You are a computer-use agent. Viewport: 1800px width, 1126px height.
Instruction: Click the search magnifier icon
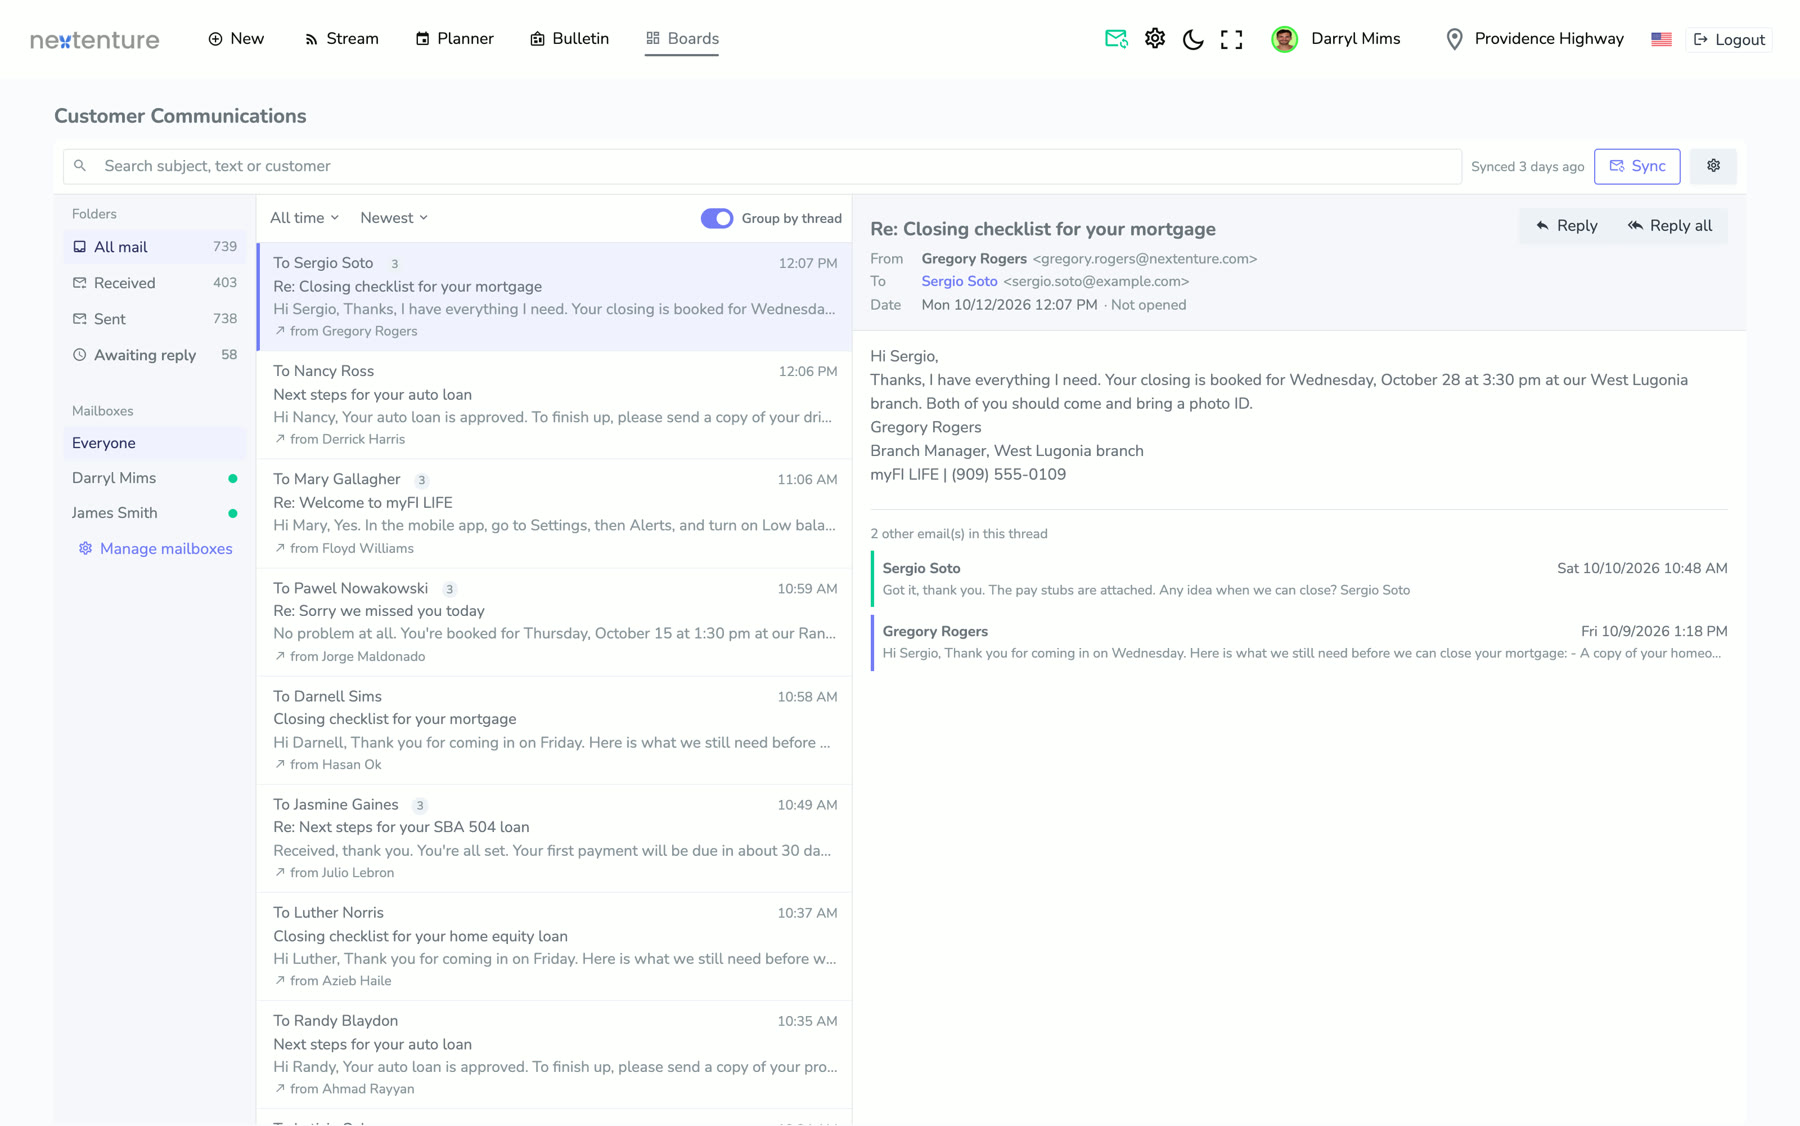80,166
